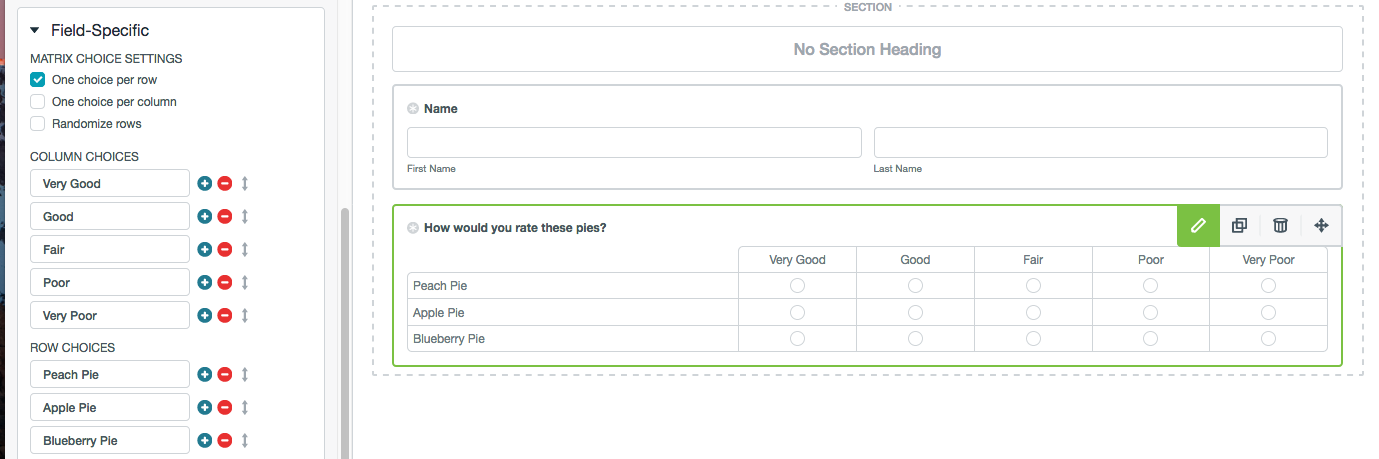The height and width of the screenshot is (459, 1379).
Task: Uncheck One choice per row
Action: pyautogui.click(x=38, y=80)
